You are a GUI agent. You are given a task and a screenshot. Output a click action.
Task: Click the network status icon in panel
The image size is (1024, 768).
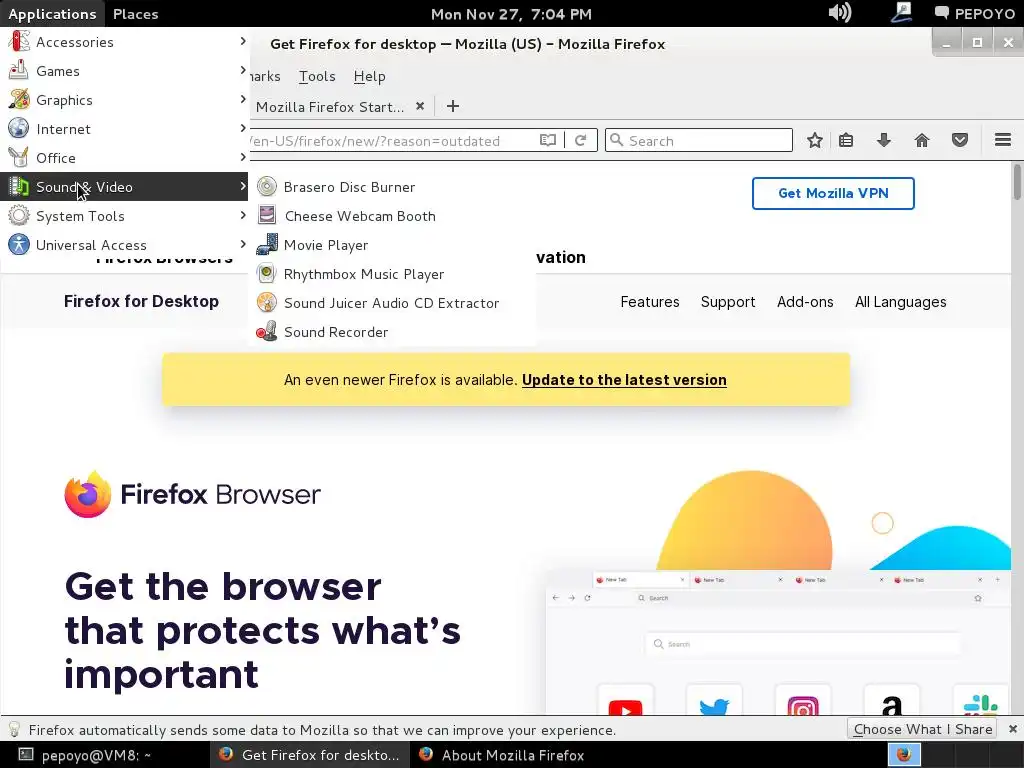pyautogui.click(x=902, y=13)
